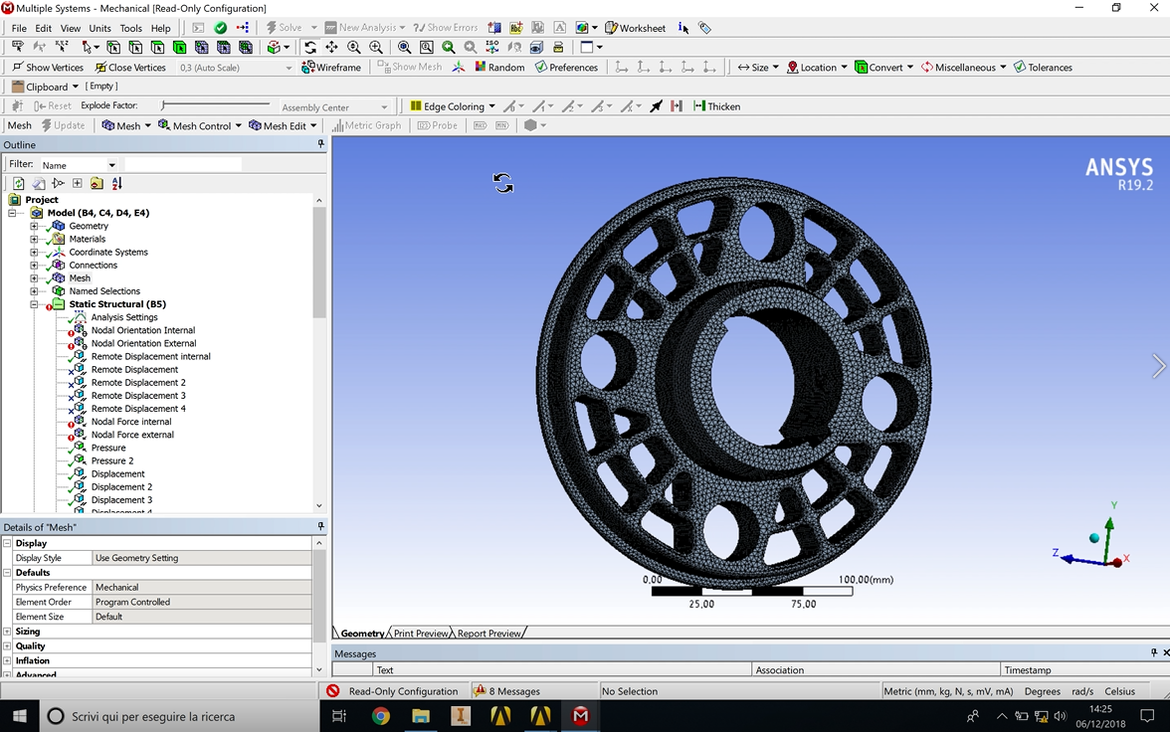Click the refresh tree icon in Outline

click(x=18, y=183)
